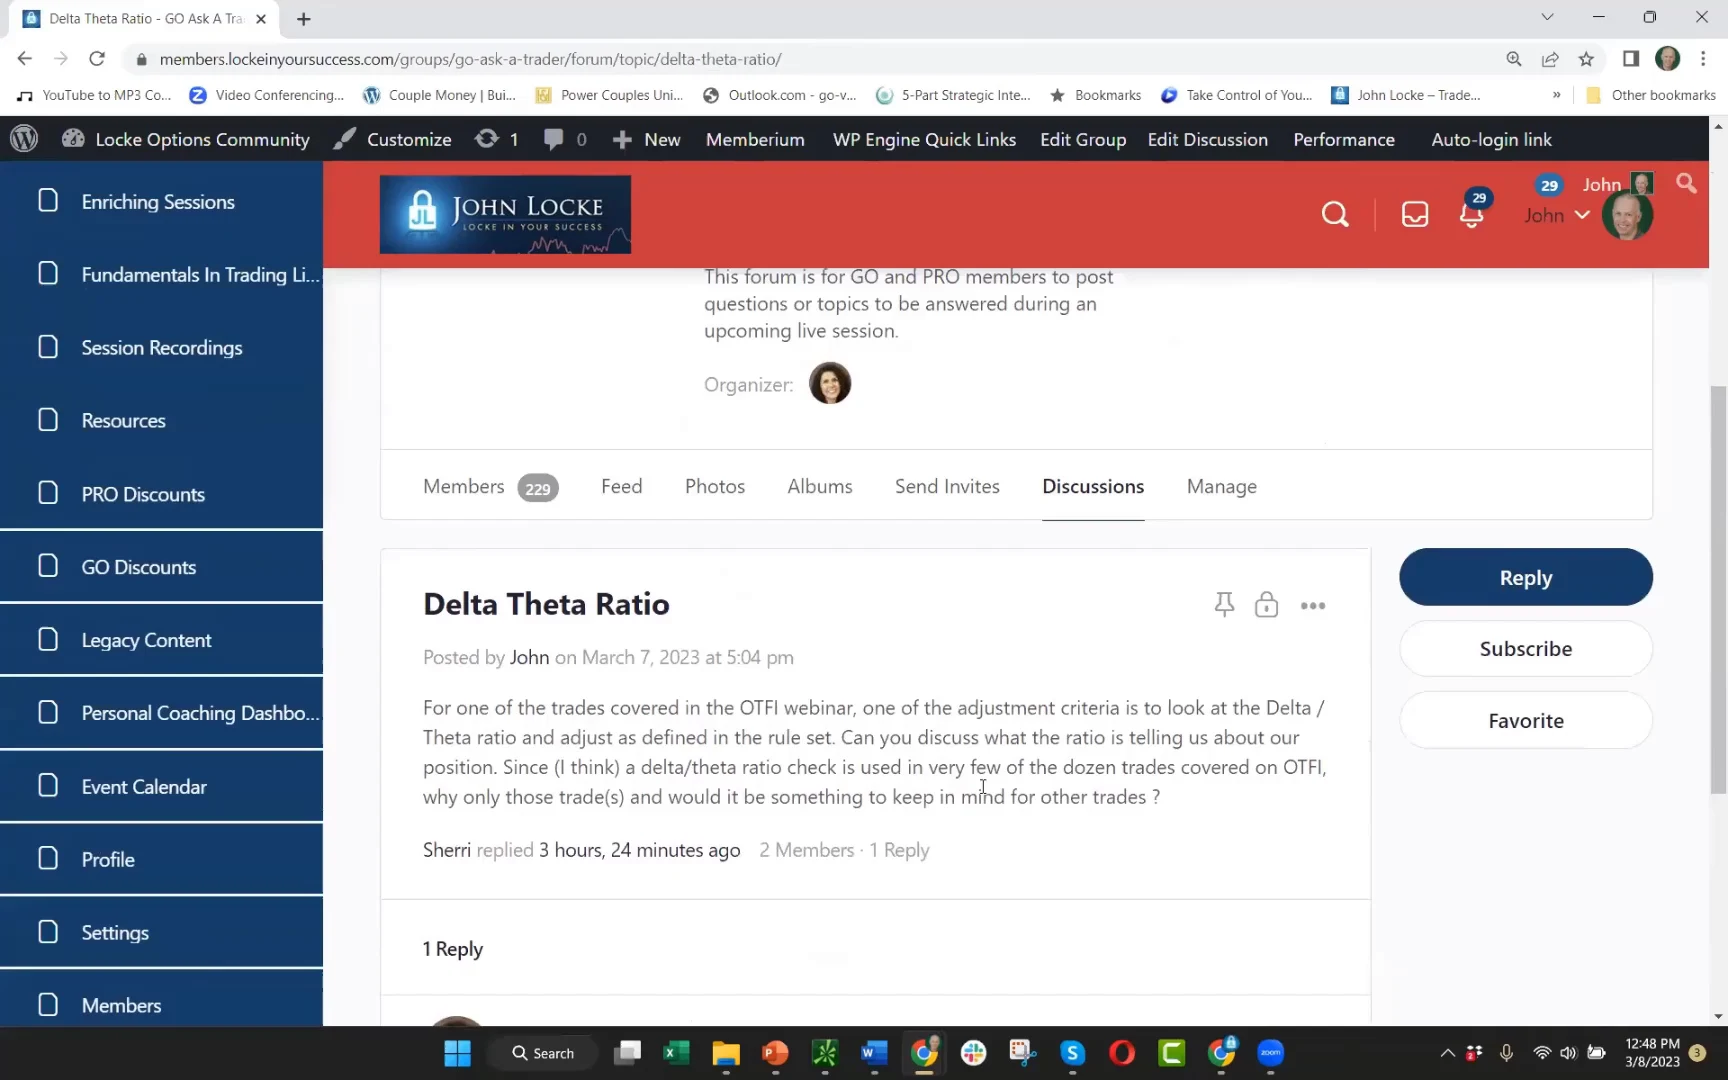Click the WordPress logo in admin bar

[x=24, y=139]
